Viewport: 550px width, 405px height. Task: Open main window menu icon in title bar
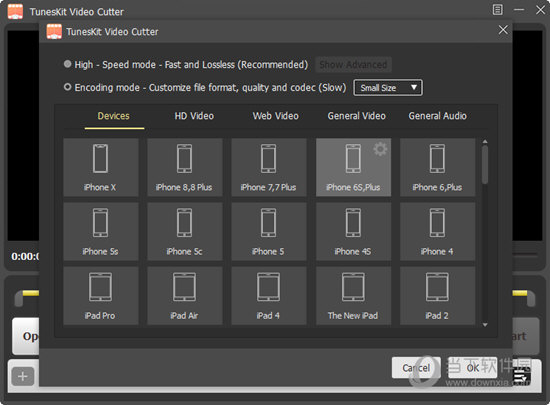coord(497,10)
